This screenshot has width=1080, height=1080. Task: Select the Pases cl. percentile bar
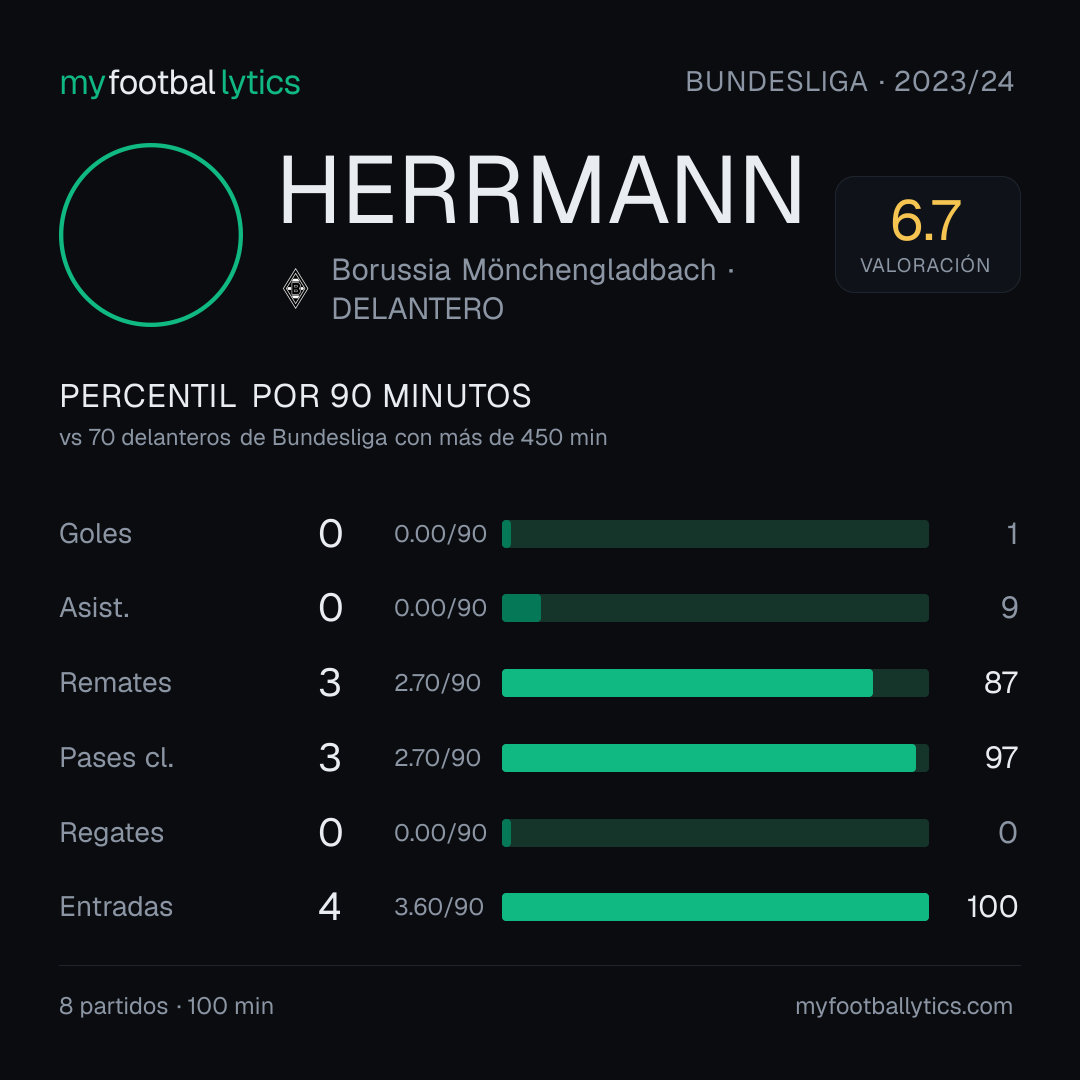(x=715, y=758)
